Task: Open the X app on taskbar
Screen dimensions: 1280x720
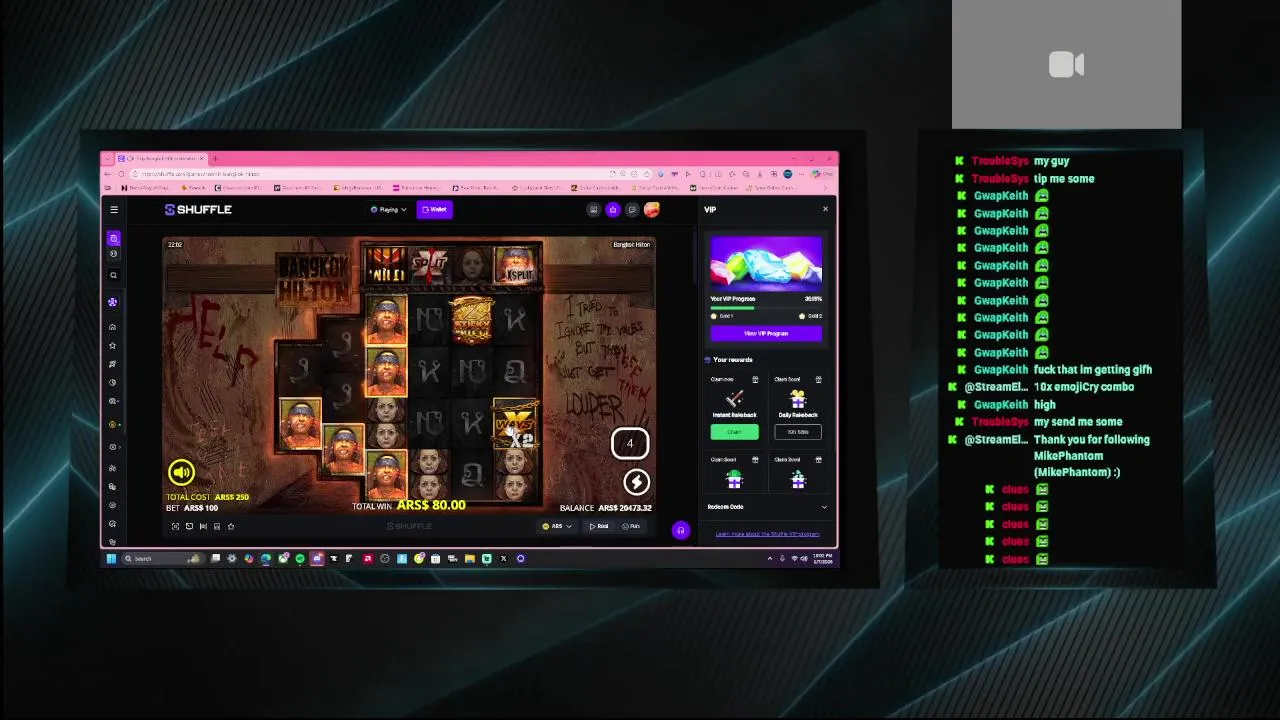Action: coord(503,559)
